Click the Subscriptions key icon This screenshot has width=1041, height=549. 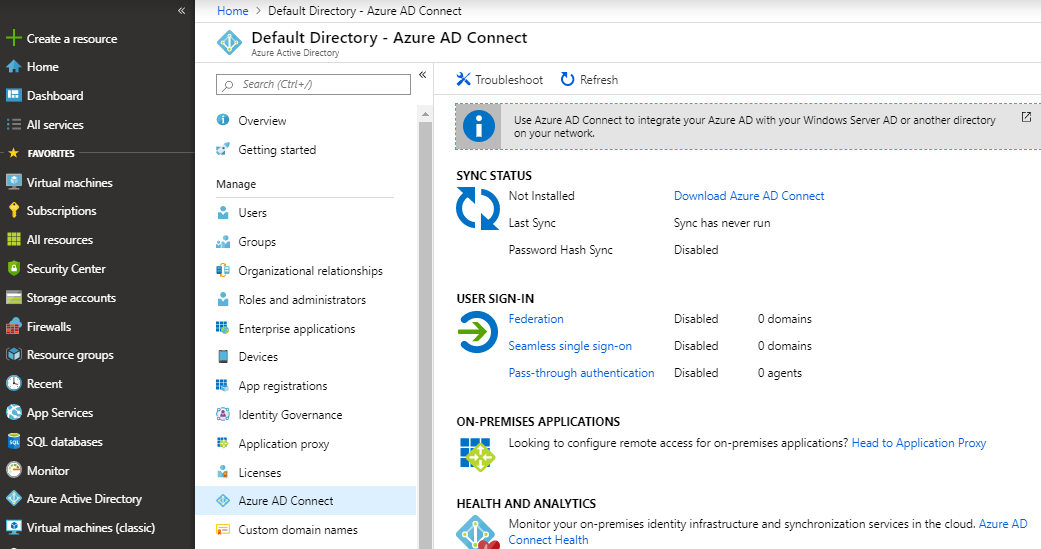(13, 210)
